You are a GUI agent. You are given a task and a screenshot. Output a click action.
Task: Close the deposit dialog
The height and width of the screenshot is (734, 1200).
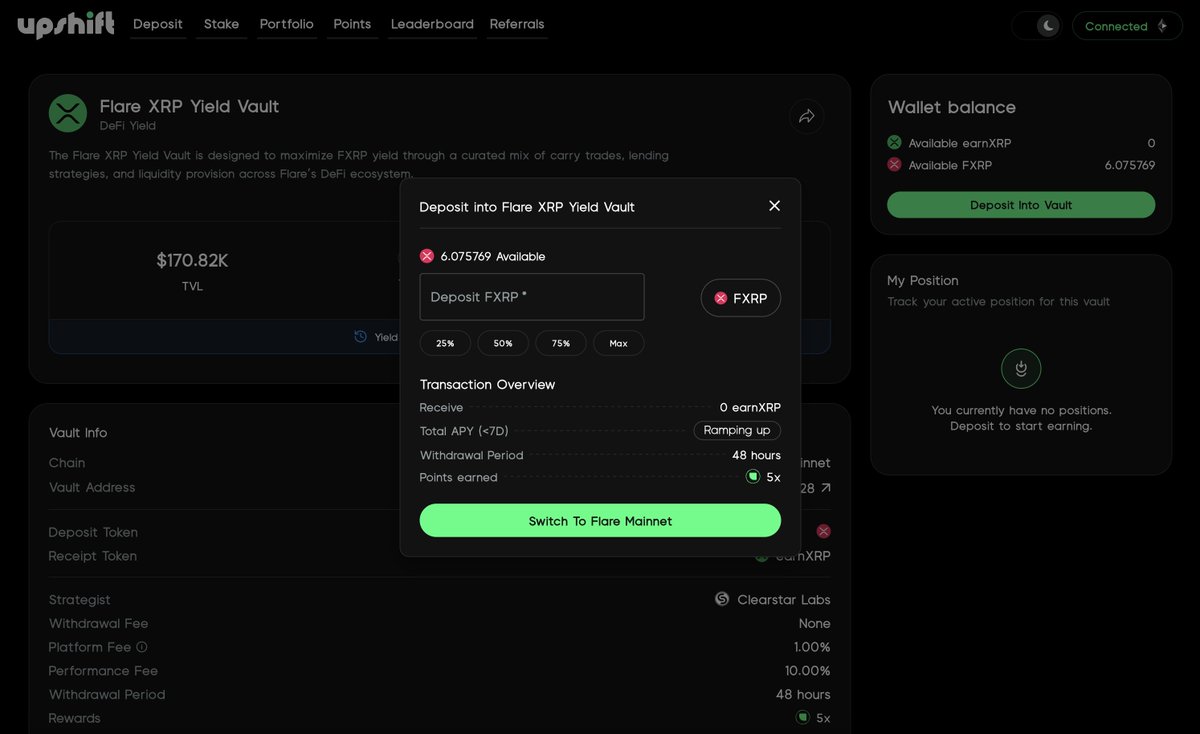[774, 206]
